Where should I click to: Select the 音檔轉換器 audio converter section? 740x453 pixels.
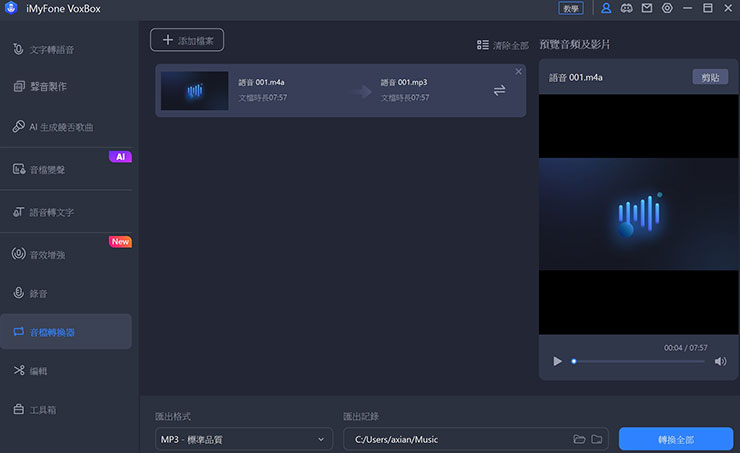coord(66,332)
